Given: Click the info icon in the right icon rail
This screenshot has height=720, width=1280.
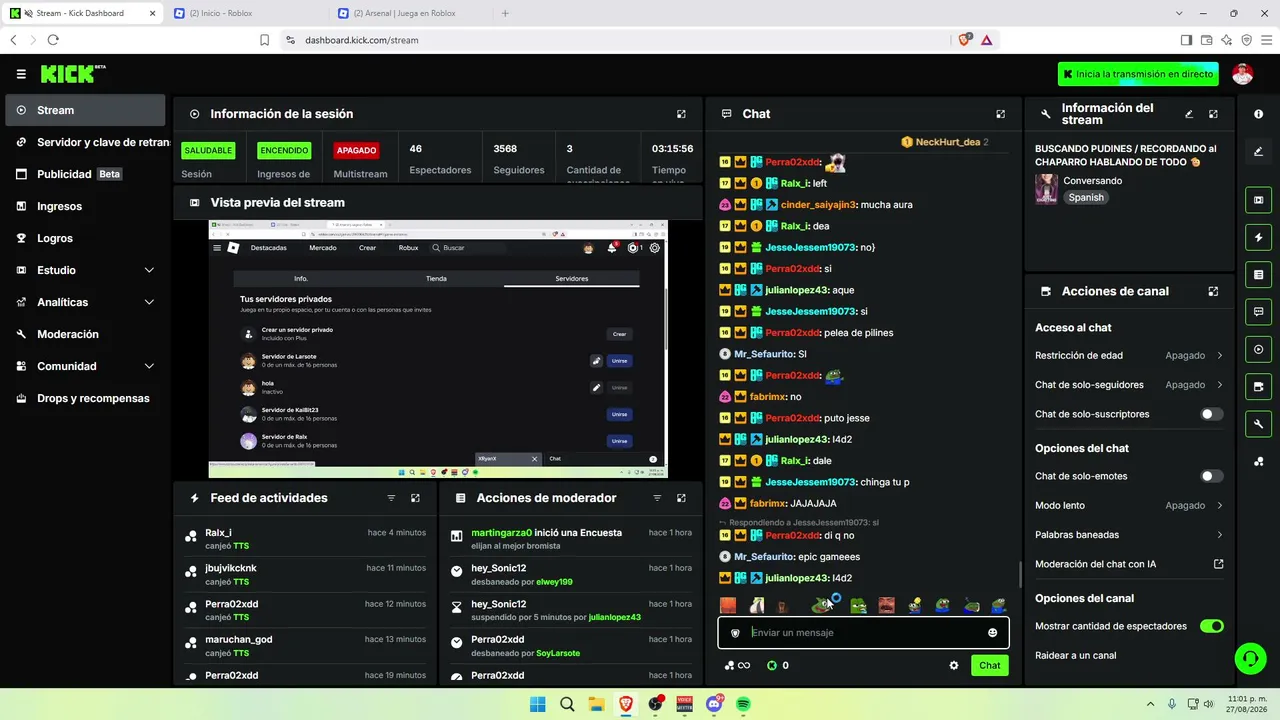Looking at the screenshot, I should point(1258,114).
